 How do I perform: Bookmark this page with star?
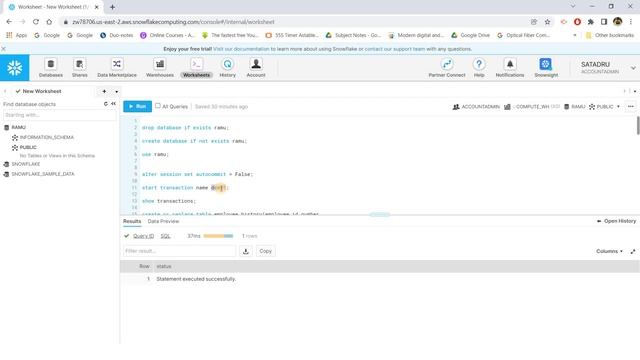click(x=547, y=22)
